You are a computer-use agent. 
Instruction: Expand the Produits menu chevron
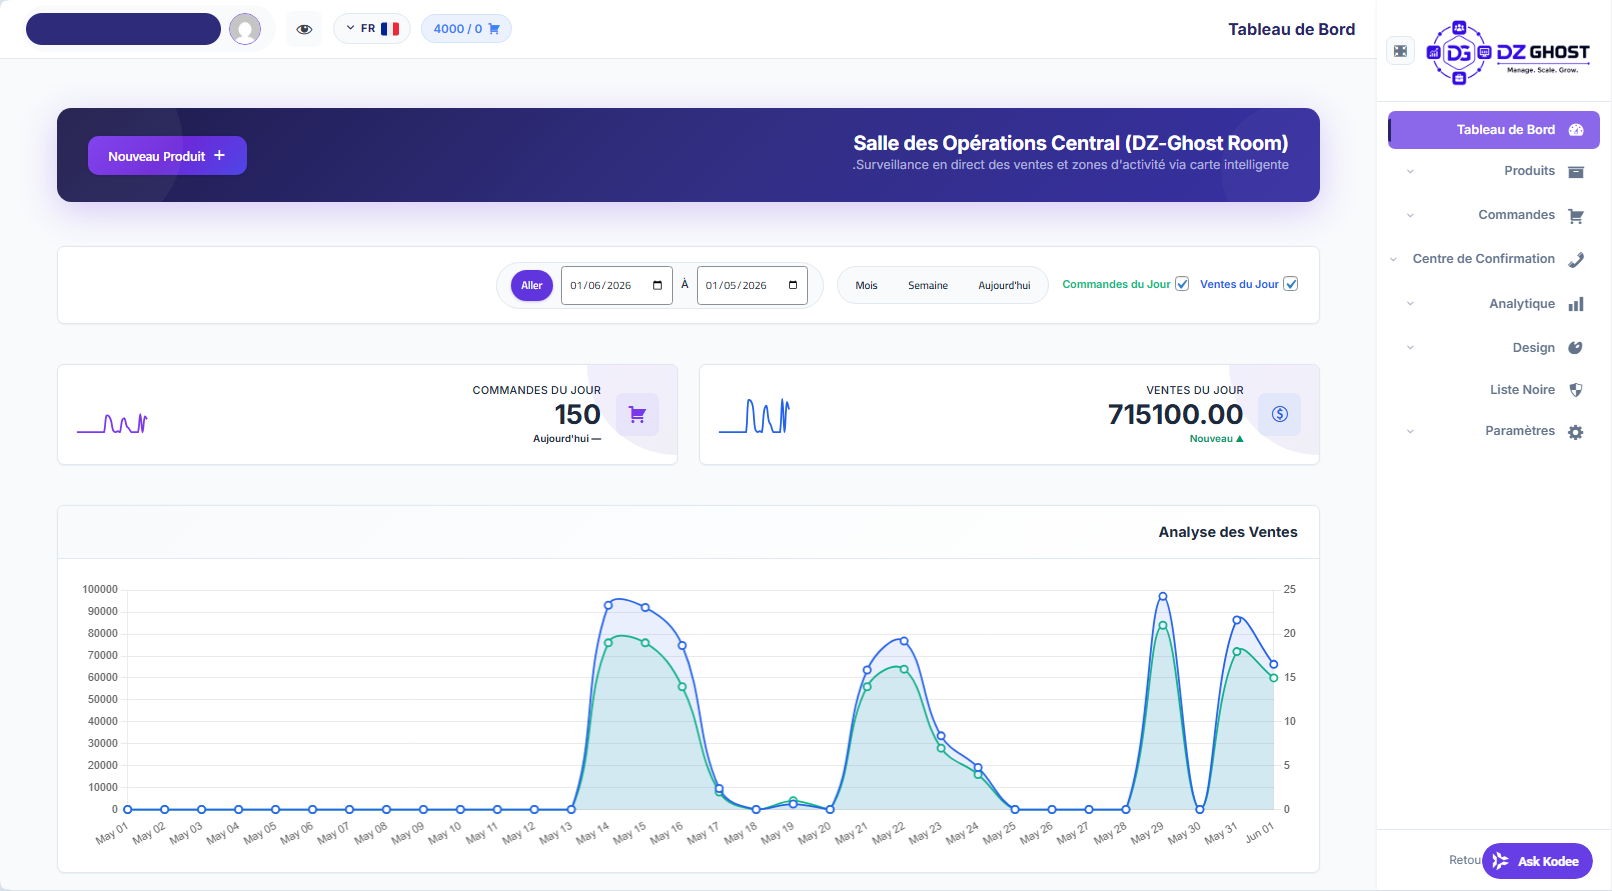click(1410, 172)
